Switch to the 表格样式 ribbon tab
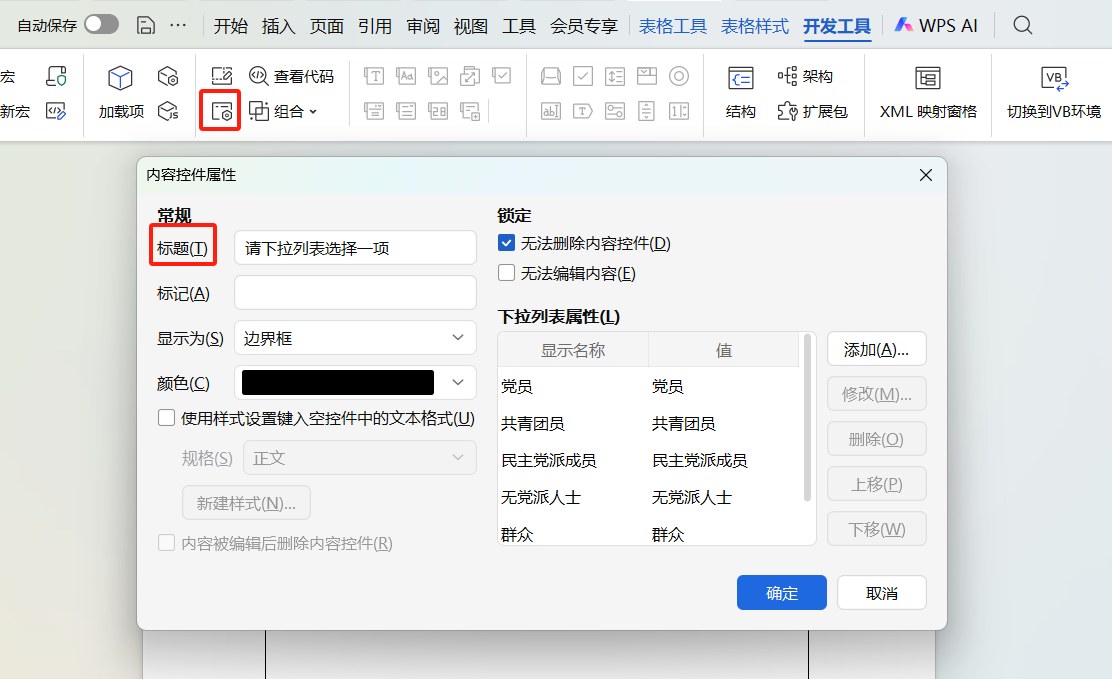The height and width of the screenshot is (679, 1112). pyautogui.click(x=754, y=27)
